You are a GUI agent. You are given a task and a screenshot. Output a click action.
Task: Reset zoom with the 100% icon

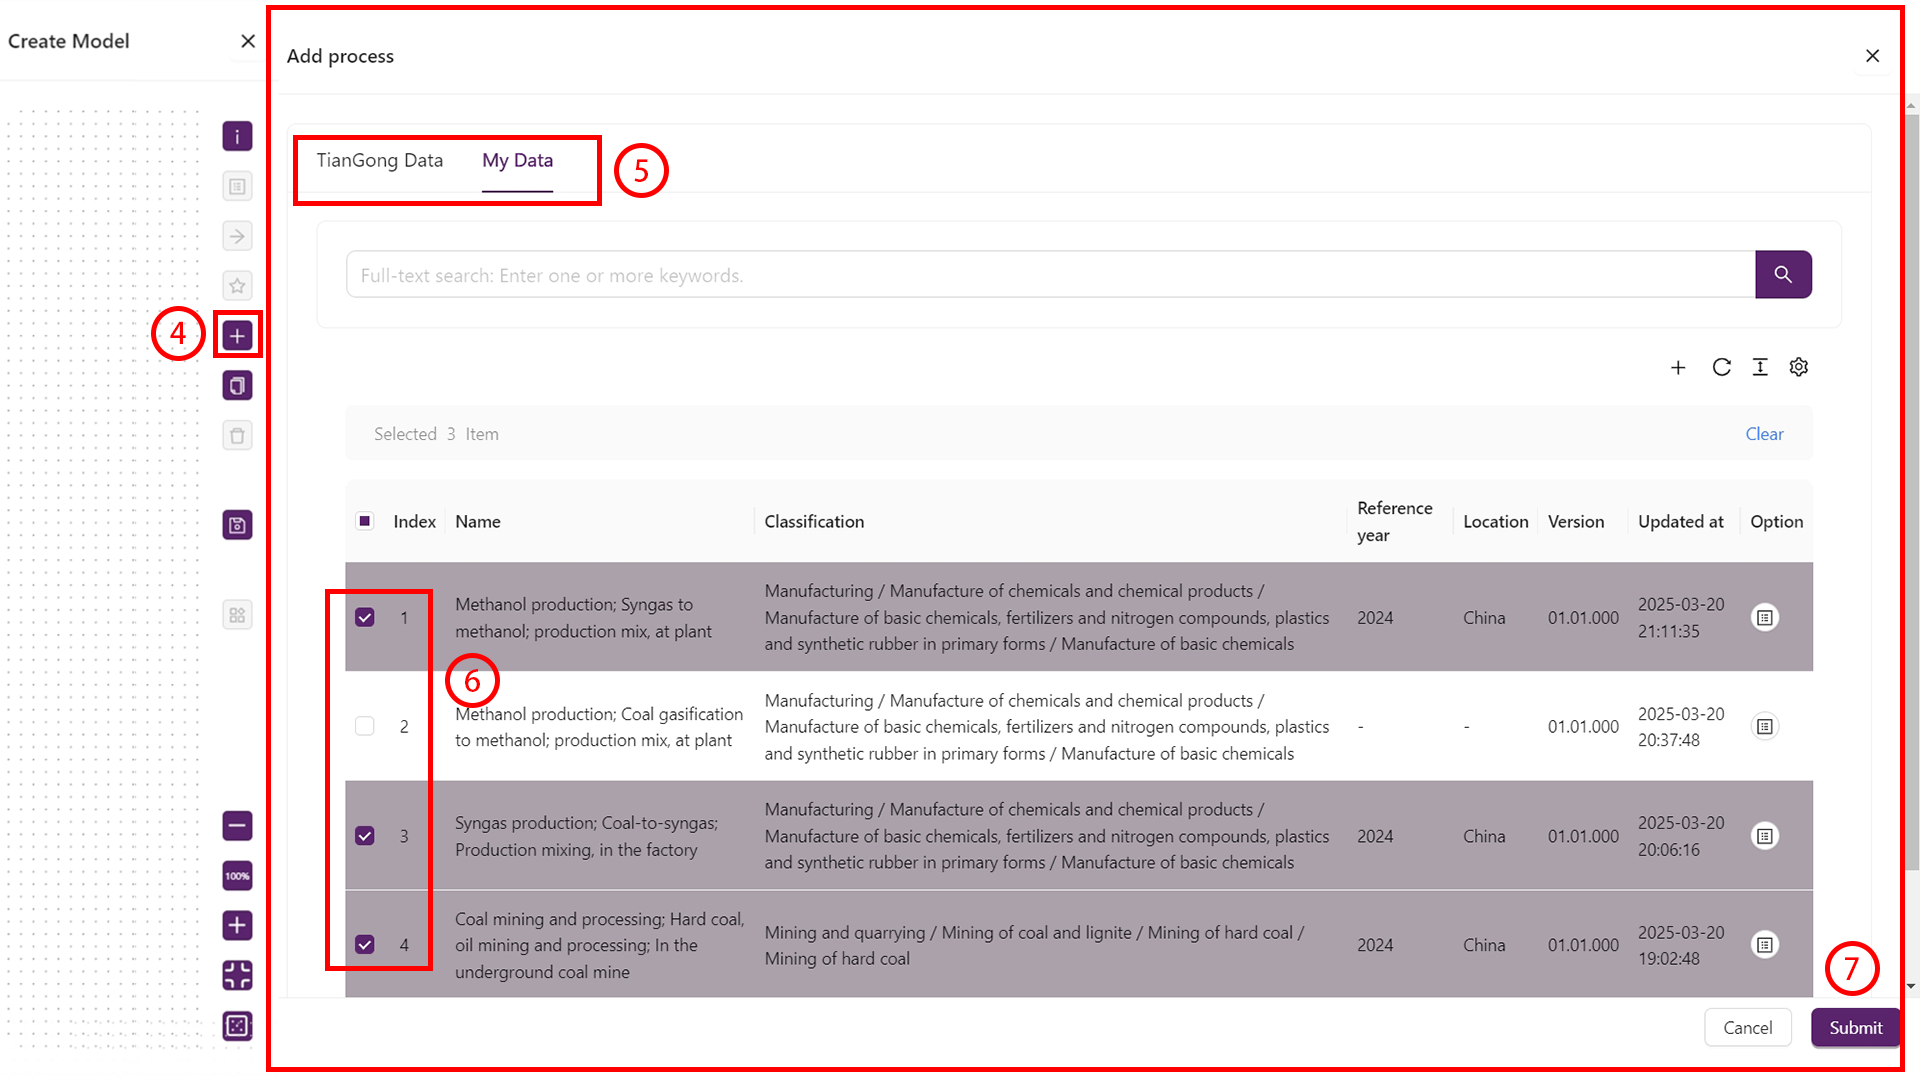tap(237, 876)
